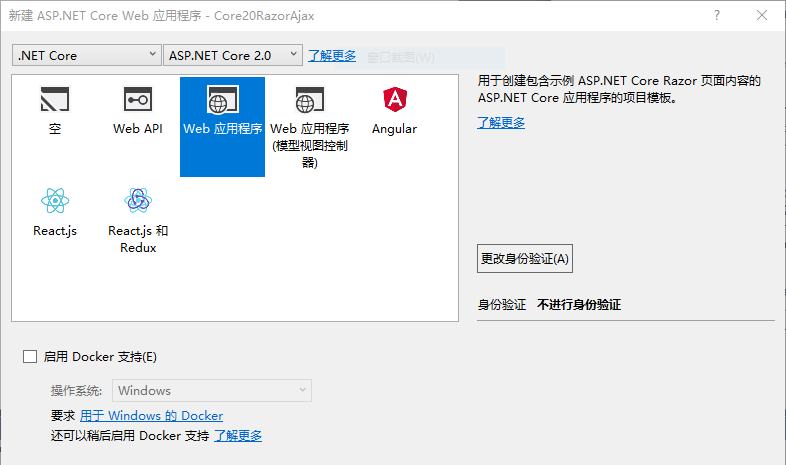This screenshot has width=786, height=465.
Task: Choose the Web API template icon
Action: [138, 100]
